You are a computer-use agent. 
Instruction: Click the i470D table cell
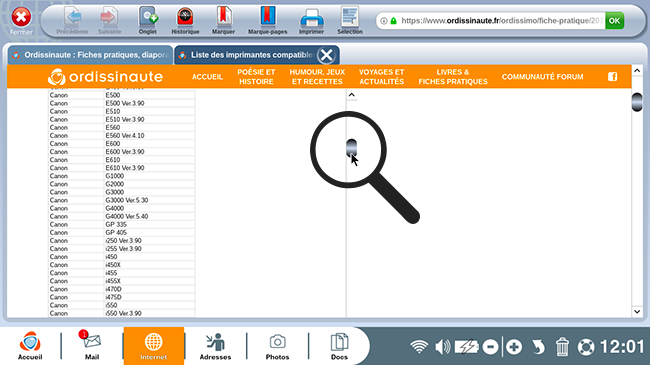click(x=149, y=289)
